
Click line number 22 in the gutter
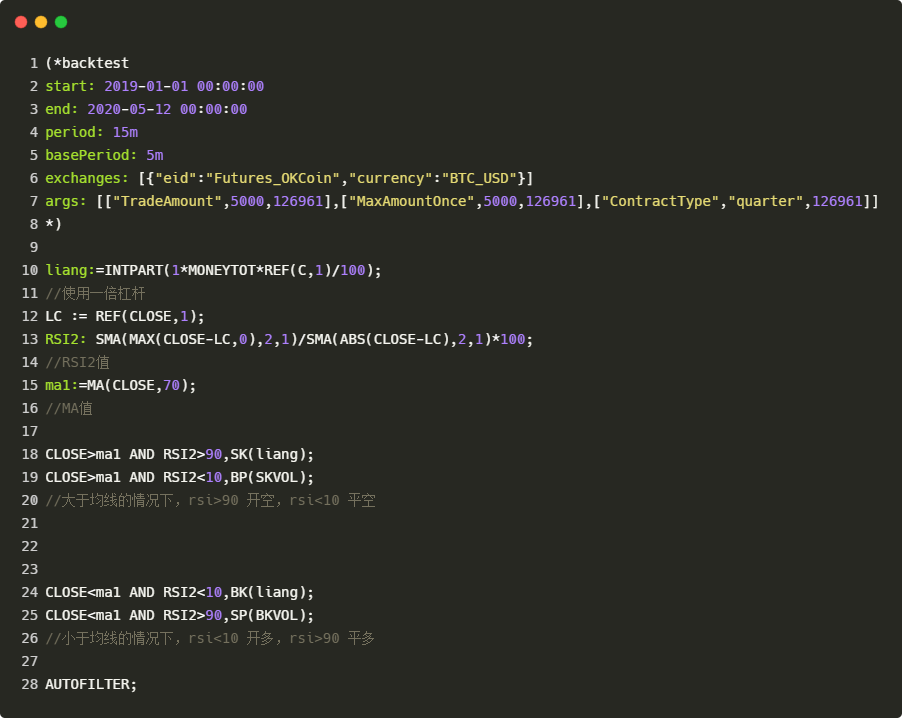(x=30, y=547)
